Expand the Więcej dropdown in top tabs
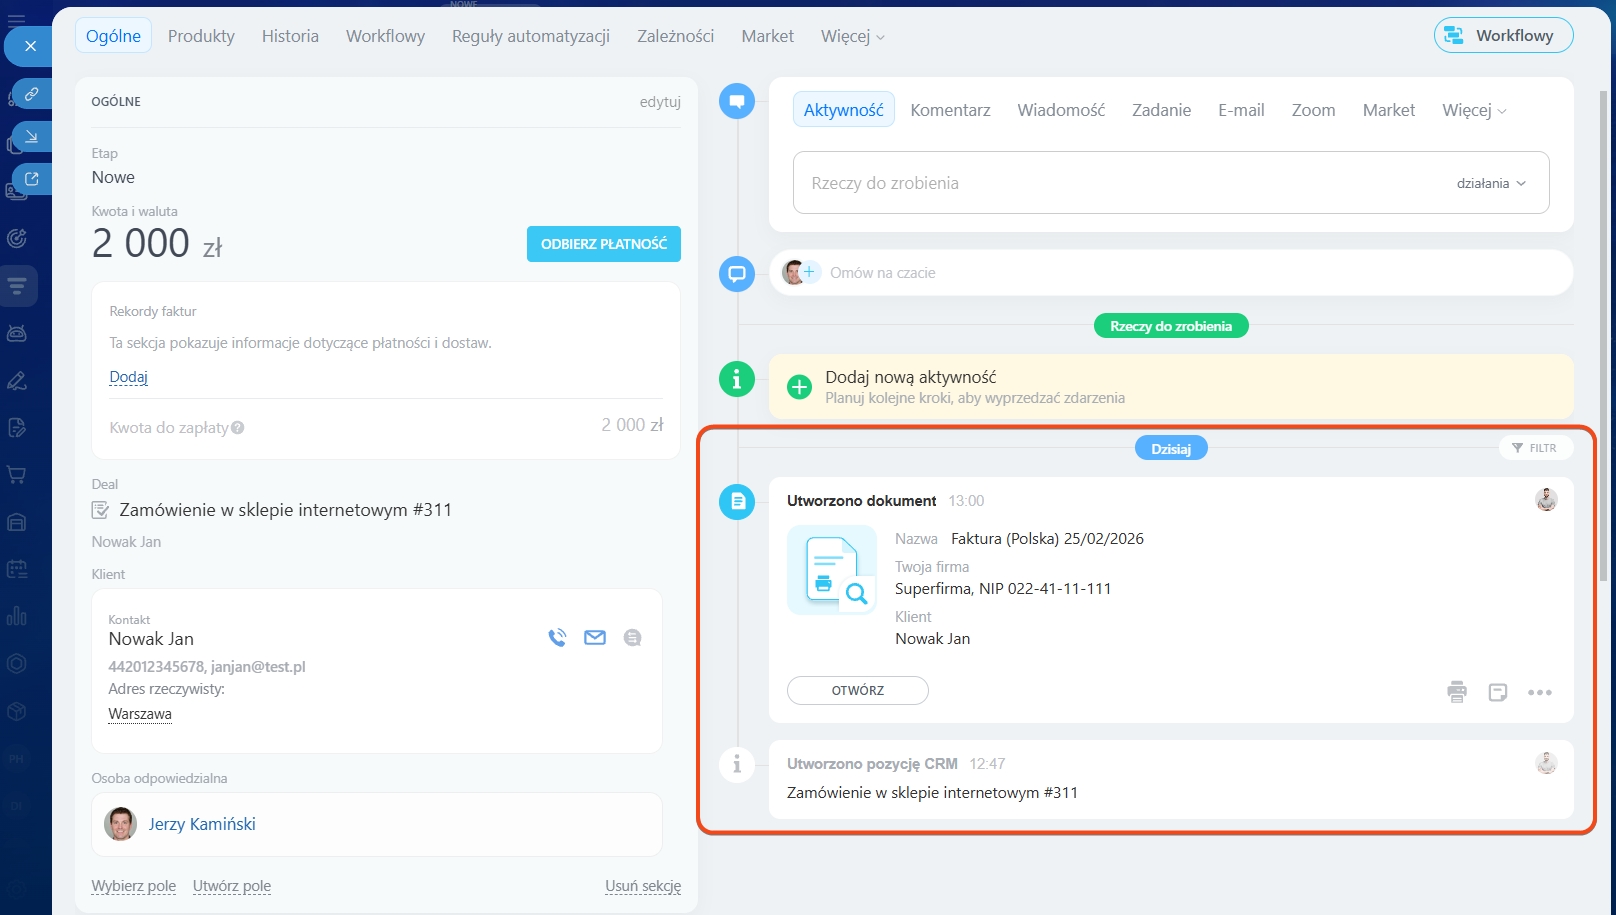The image size is (1616, 915). point(852,37)
